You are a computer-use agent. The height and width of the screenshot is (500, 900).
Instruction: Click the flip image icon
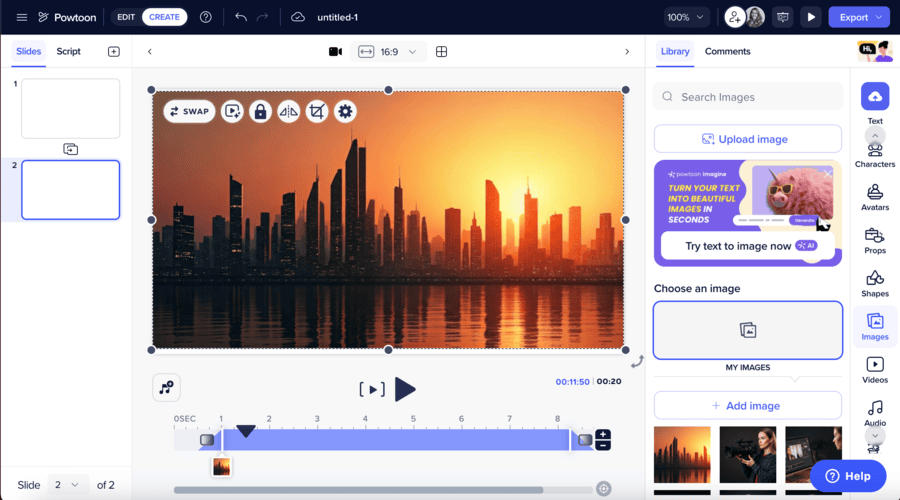(289, 111)
